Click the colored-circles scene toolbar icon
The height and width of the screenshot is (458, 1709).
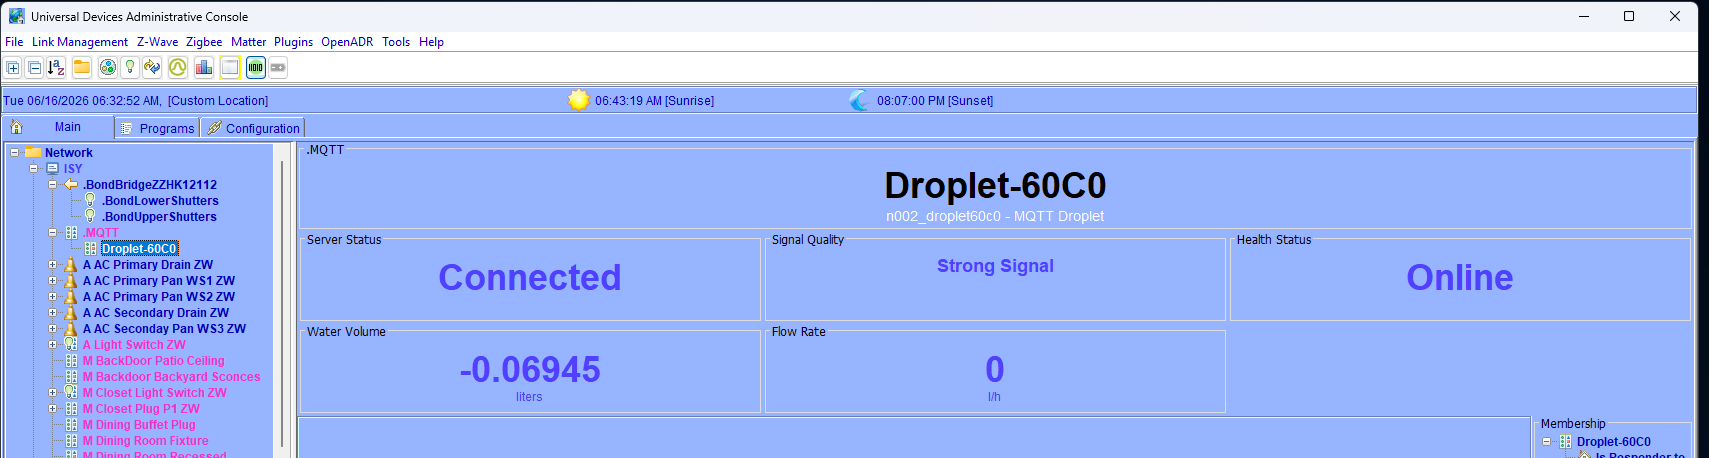(x=108, y=67)
